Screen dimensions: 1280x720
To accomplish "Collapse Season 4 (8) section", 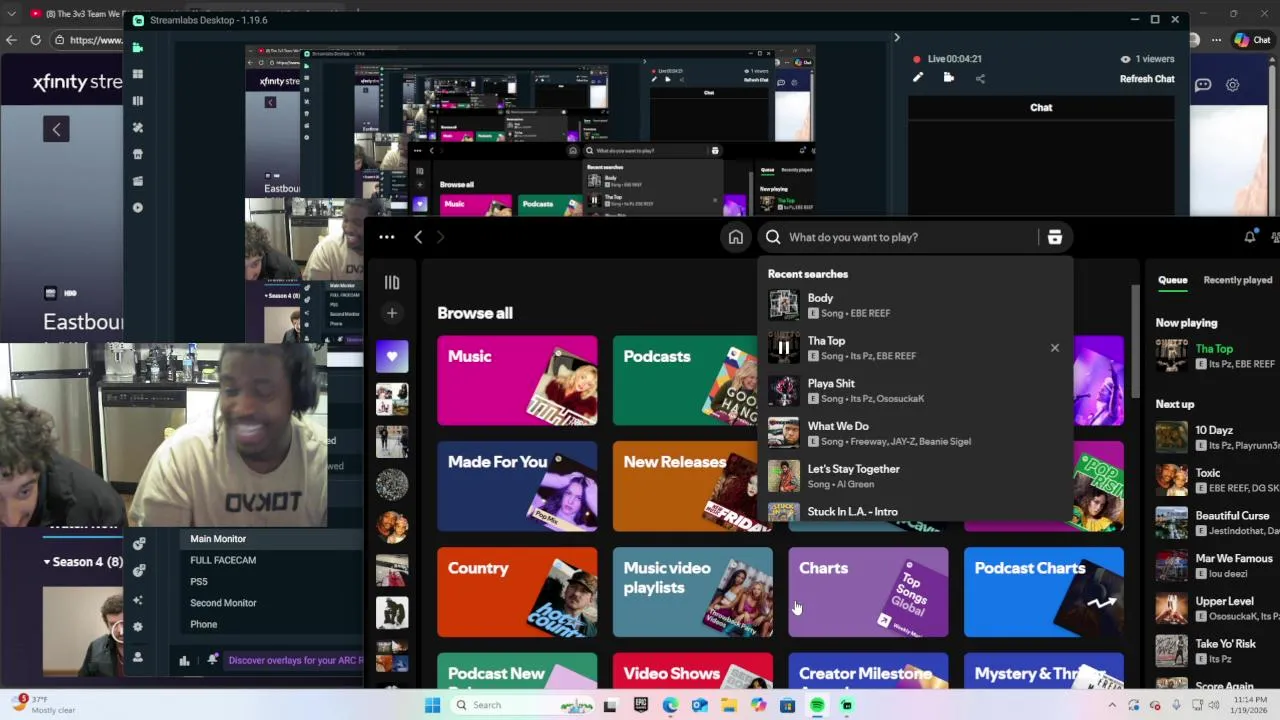I will [x=47, y=562].
